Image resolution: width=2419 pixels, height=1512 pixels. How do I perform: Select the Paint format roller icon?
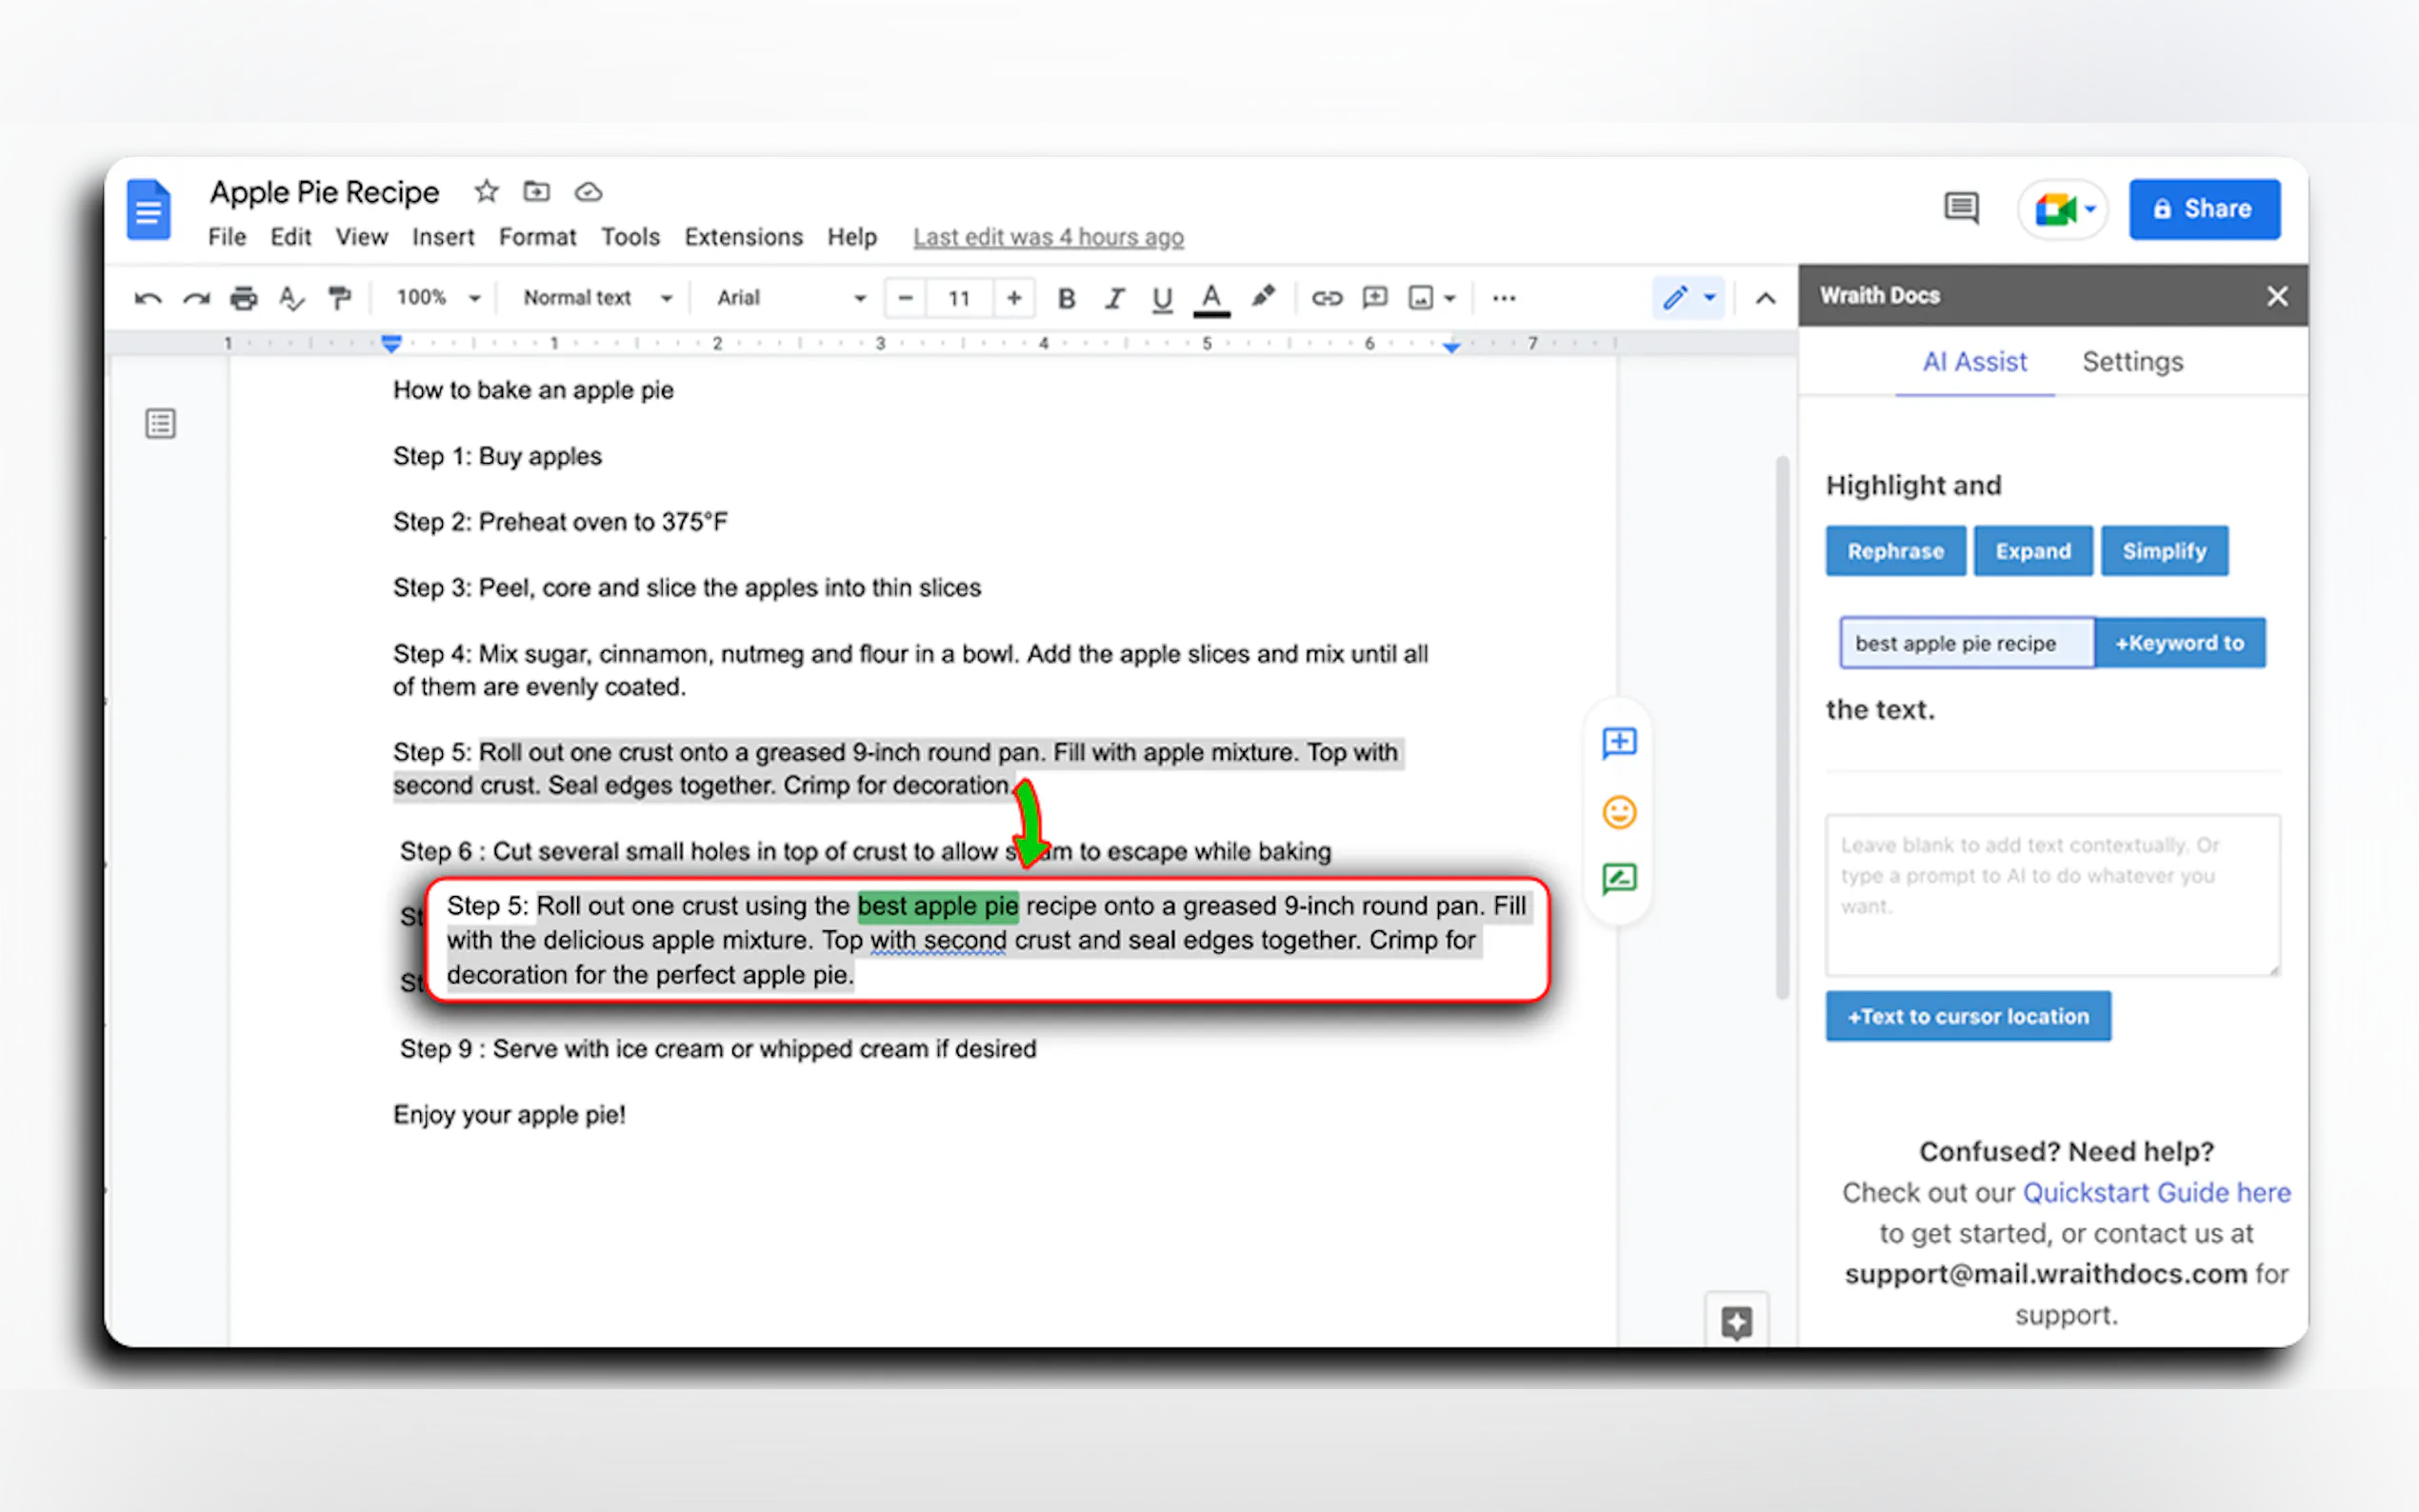(x=340, y=298)
